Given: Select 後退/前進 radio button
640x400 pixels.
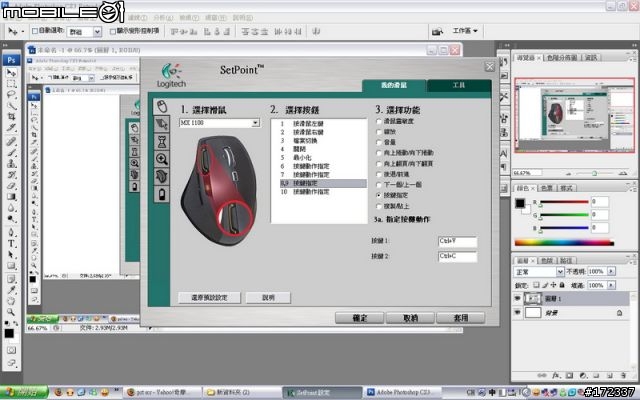Looking at the screenshot, I should point(379,174).
